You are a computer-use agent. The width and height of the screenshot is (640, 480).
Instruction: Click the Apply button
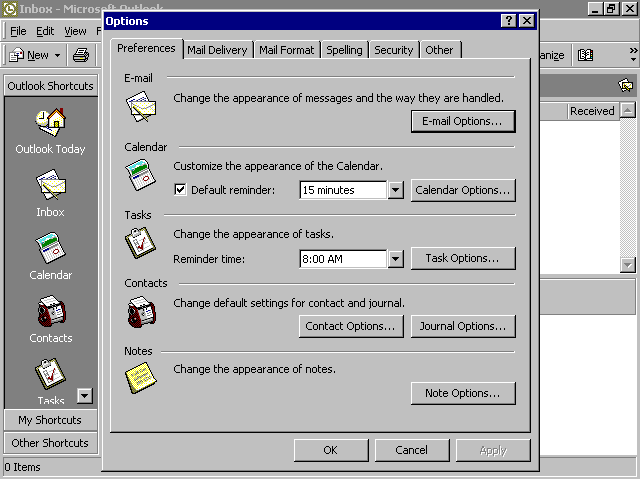[493, 450]
